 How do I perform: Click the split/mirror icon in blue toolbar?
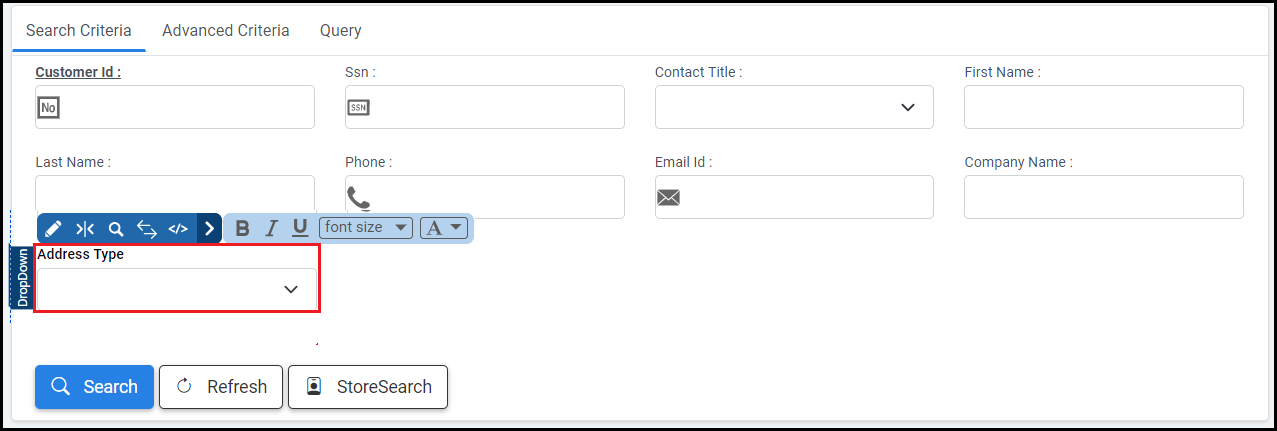pos(85,229)
